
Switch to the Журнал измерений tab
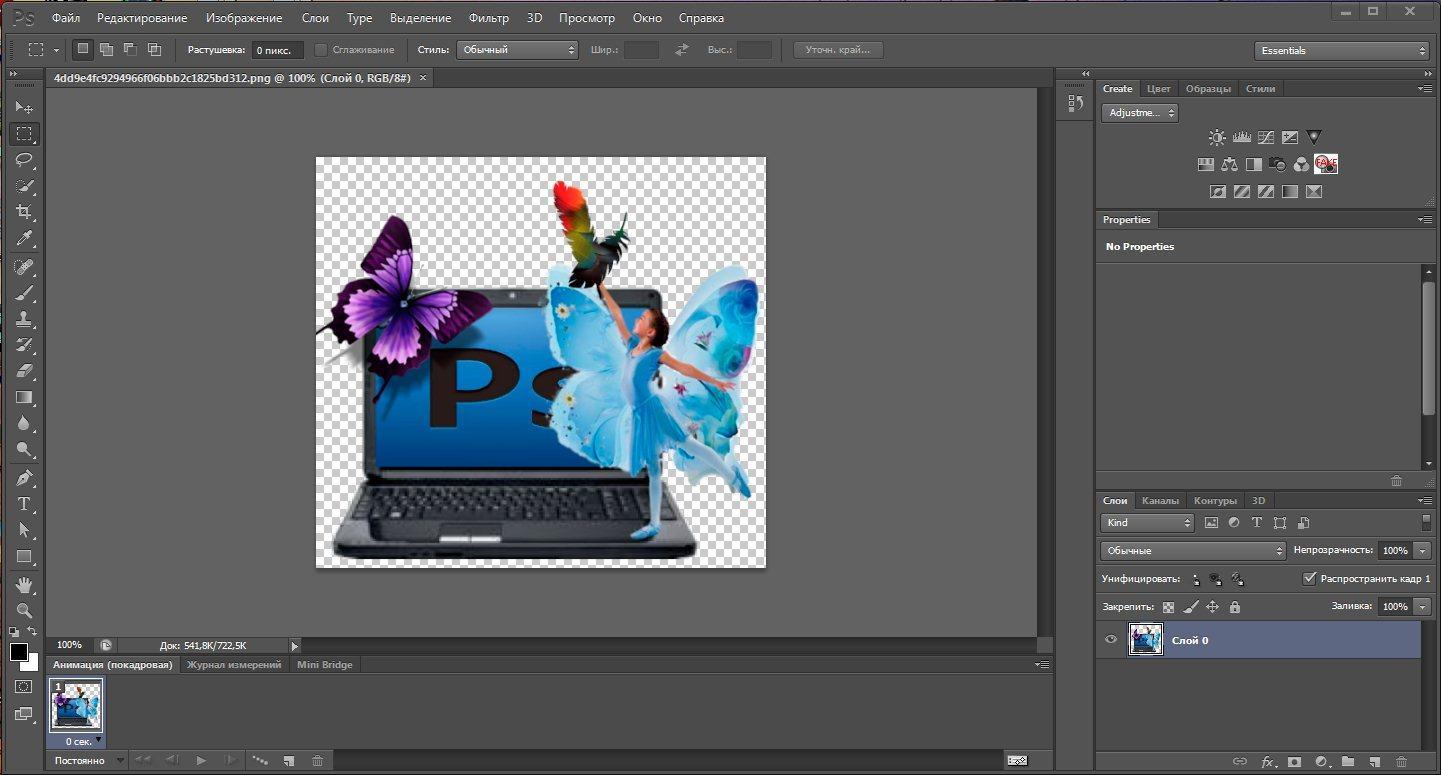pyautogui.click(x=234, y=664)
